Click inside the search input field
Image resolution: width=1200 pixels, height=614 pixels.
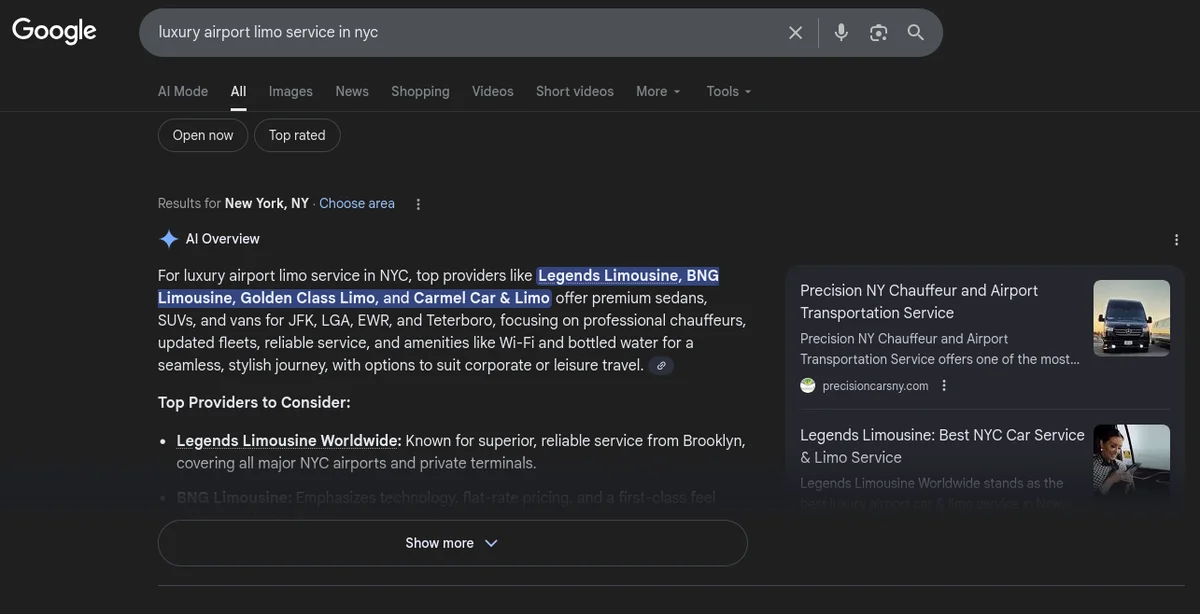(x=450, y=32)
